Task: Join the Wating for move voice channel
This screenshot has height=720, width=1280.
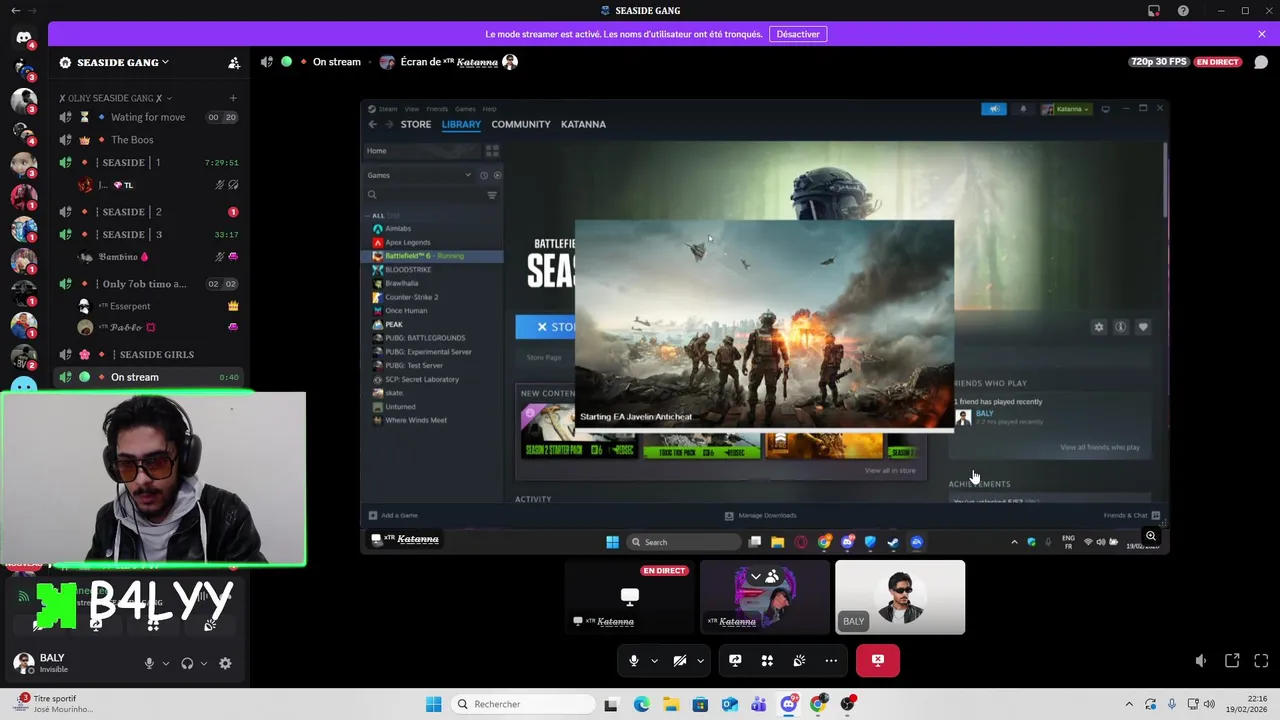Action: click(148, 117)
